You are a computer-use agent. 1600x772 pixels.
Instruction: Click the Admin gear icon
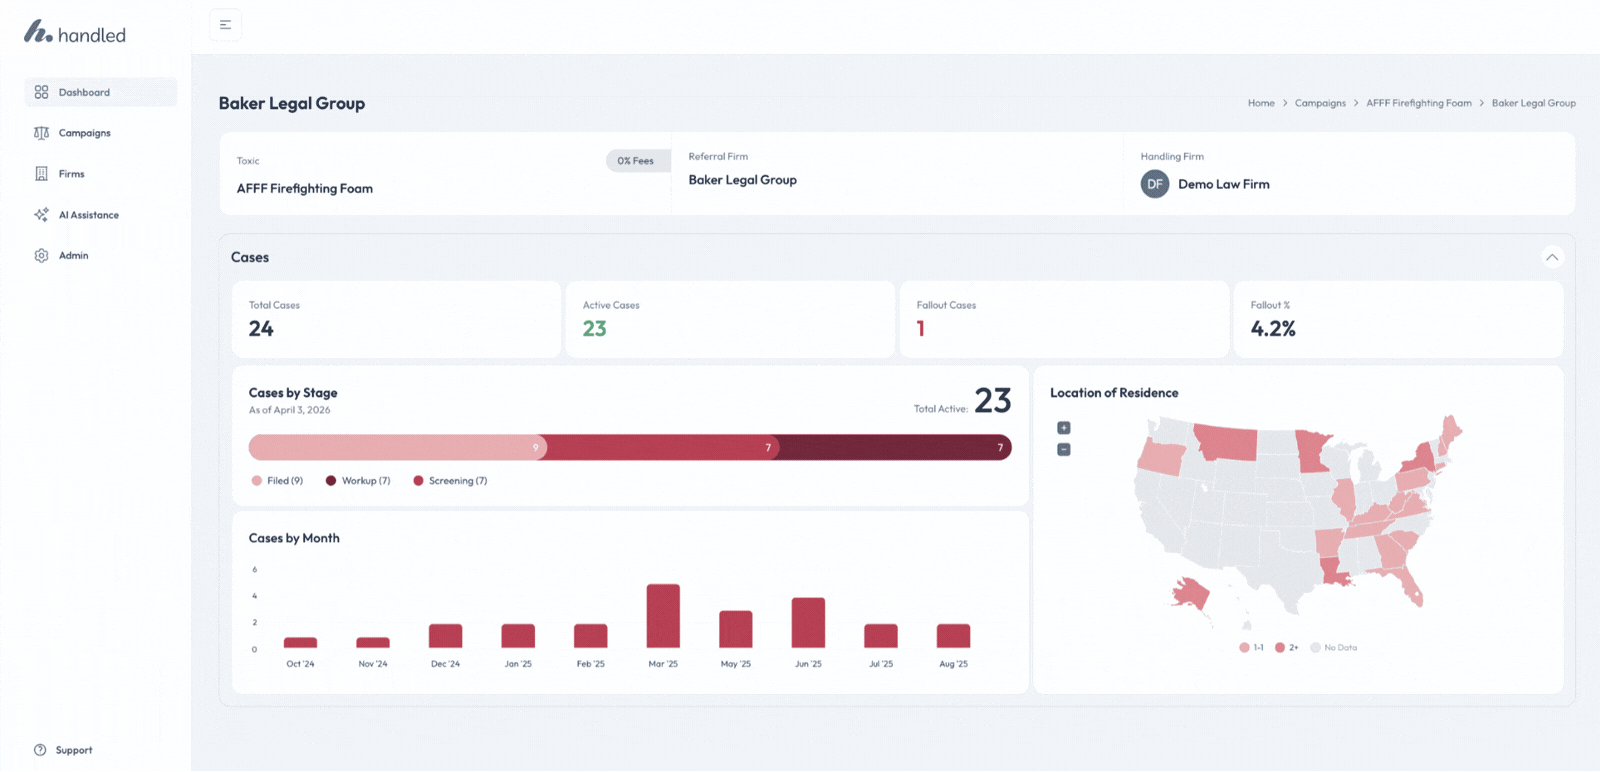(x=41, y=256)
